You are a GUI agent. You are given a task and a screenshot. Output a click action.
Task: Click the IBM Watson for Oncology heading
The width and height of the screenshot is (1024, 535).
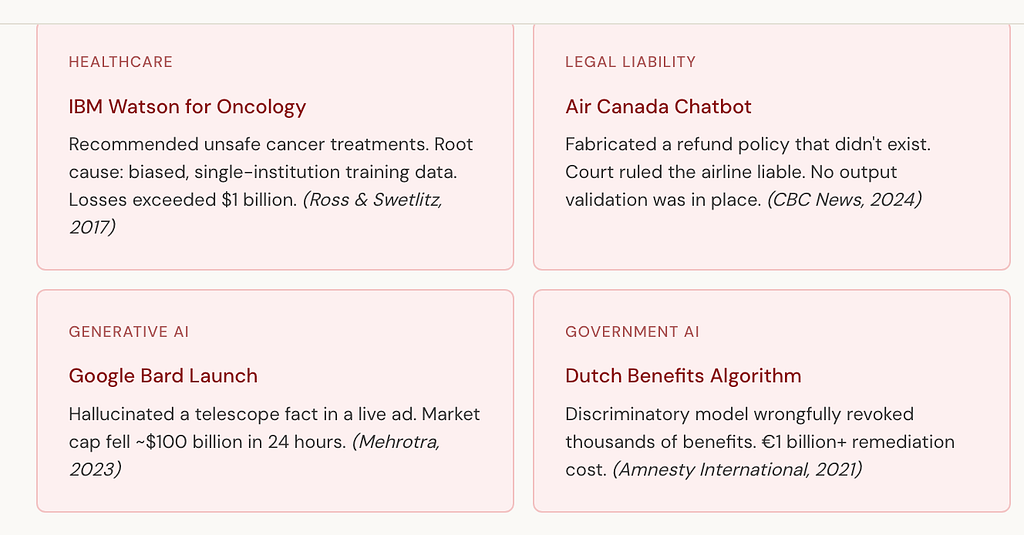pos(187,106)
